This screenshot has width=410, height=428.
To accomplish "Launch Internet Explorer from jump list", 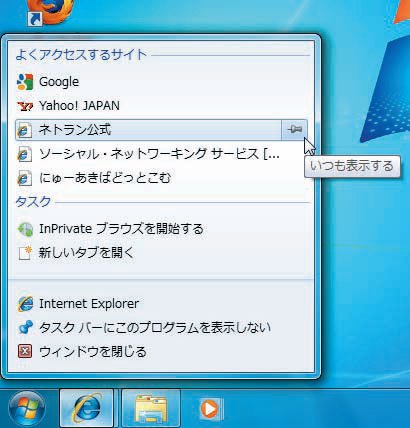I will [161, 304].
